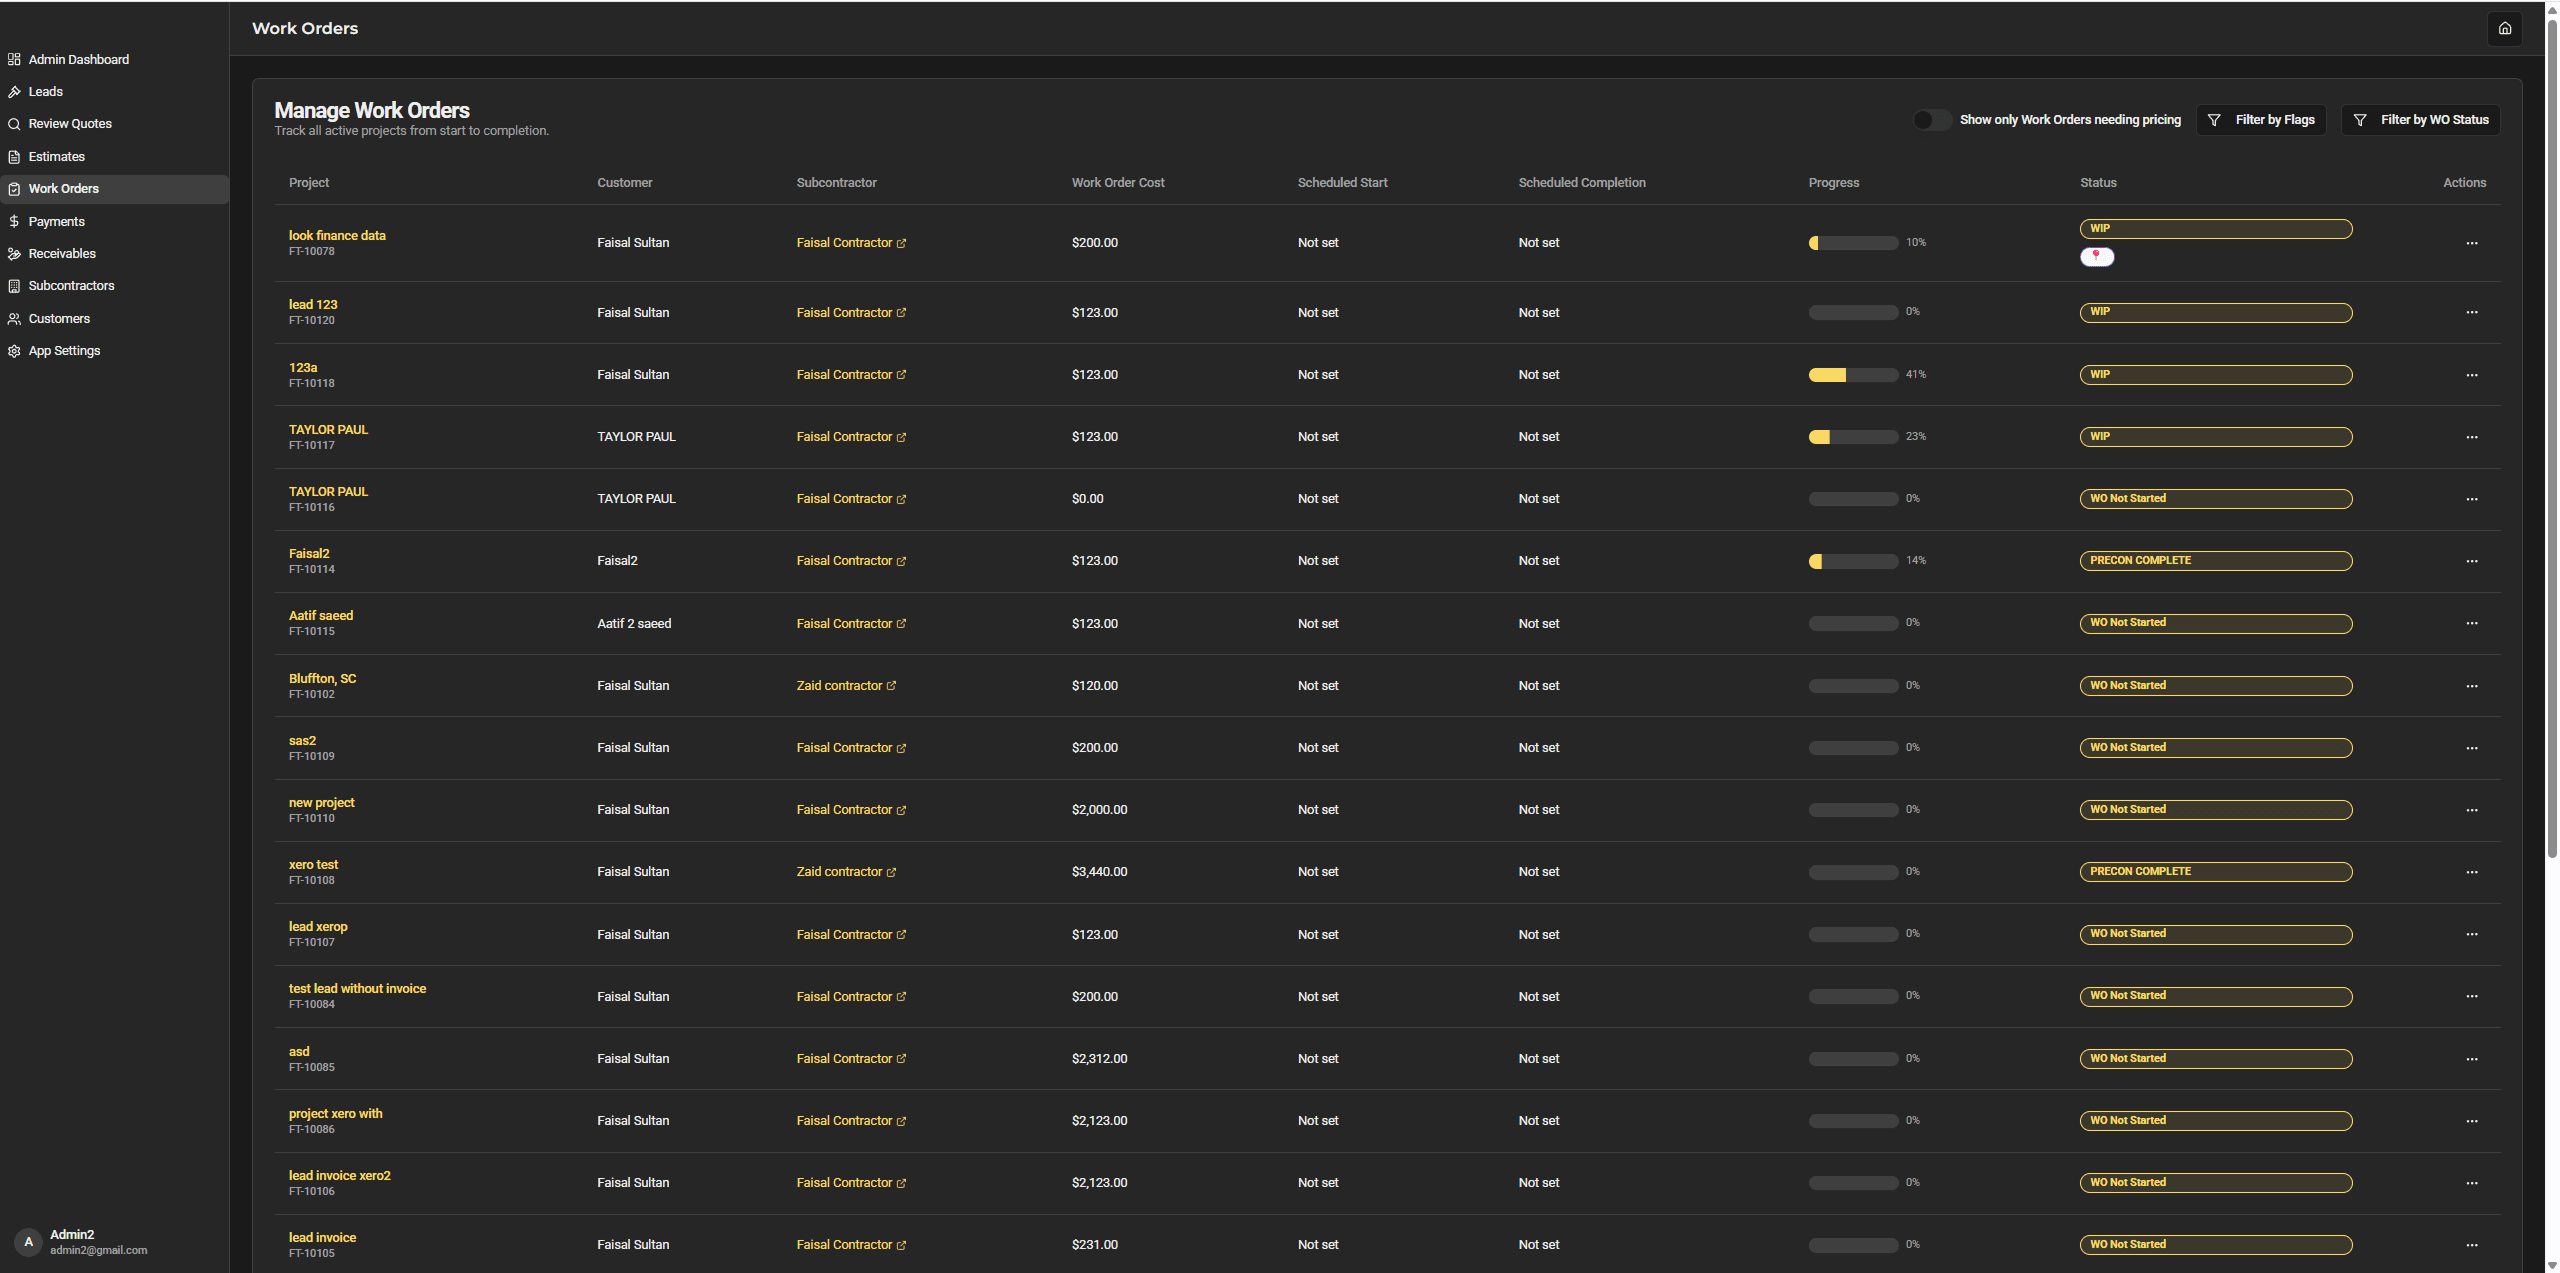Screen dimensions: 2560x1273
Task: Open actions menu for lead 123 row
Action: click(x=2471, y=312)
